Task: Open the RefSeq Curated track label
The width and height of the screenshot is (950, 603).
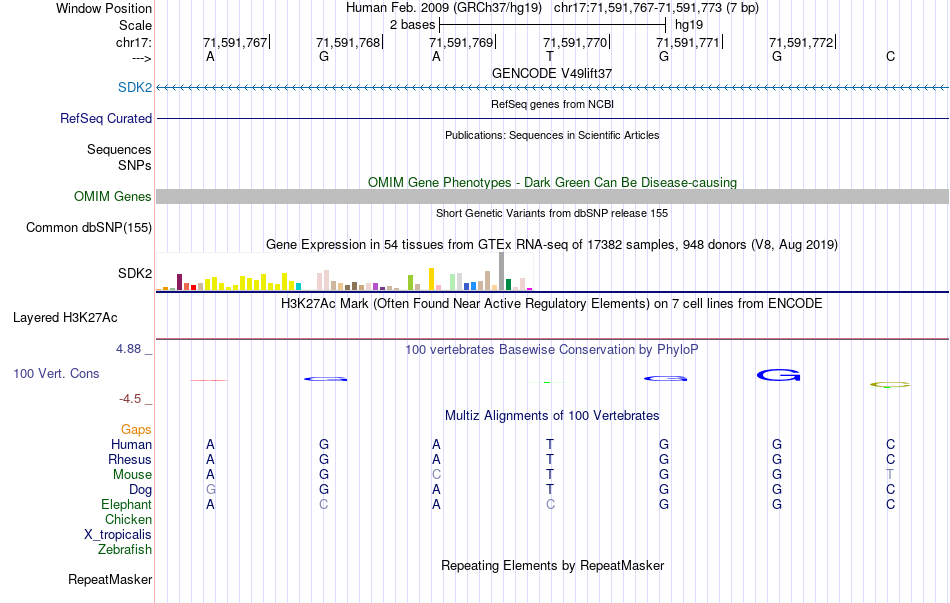Action: pyautogui.click(x=106, y=118)
